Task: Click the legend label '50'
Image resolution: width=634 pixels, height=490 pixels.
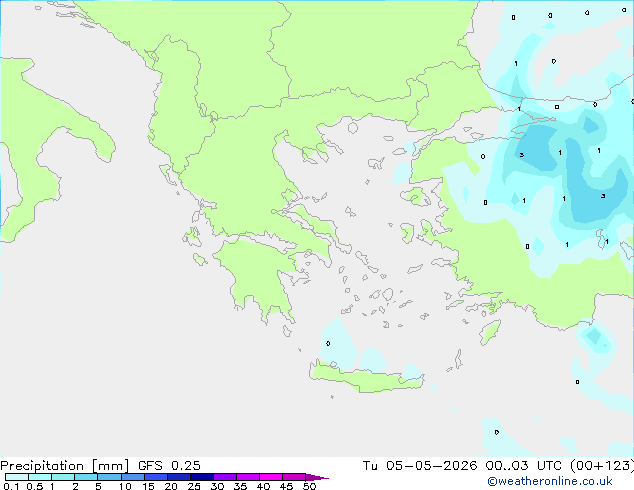Action: pyautogui.click(x=309, y=486)
